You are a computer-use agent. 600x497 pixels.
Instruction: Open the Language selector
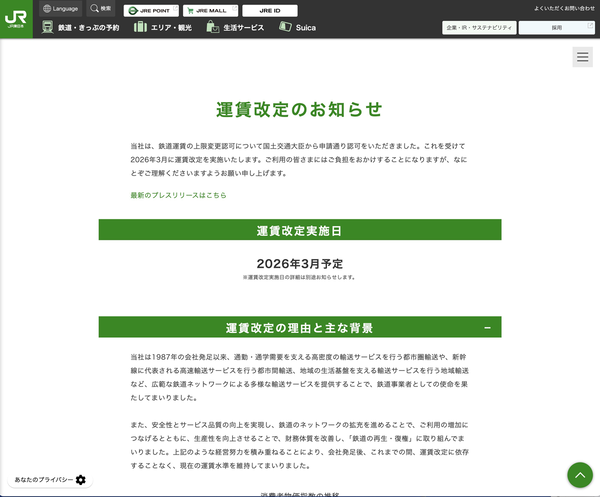(x=60, y=9)
